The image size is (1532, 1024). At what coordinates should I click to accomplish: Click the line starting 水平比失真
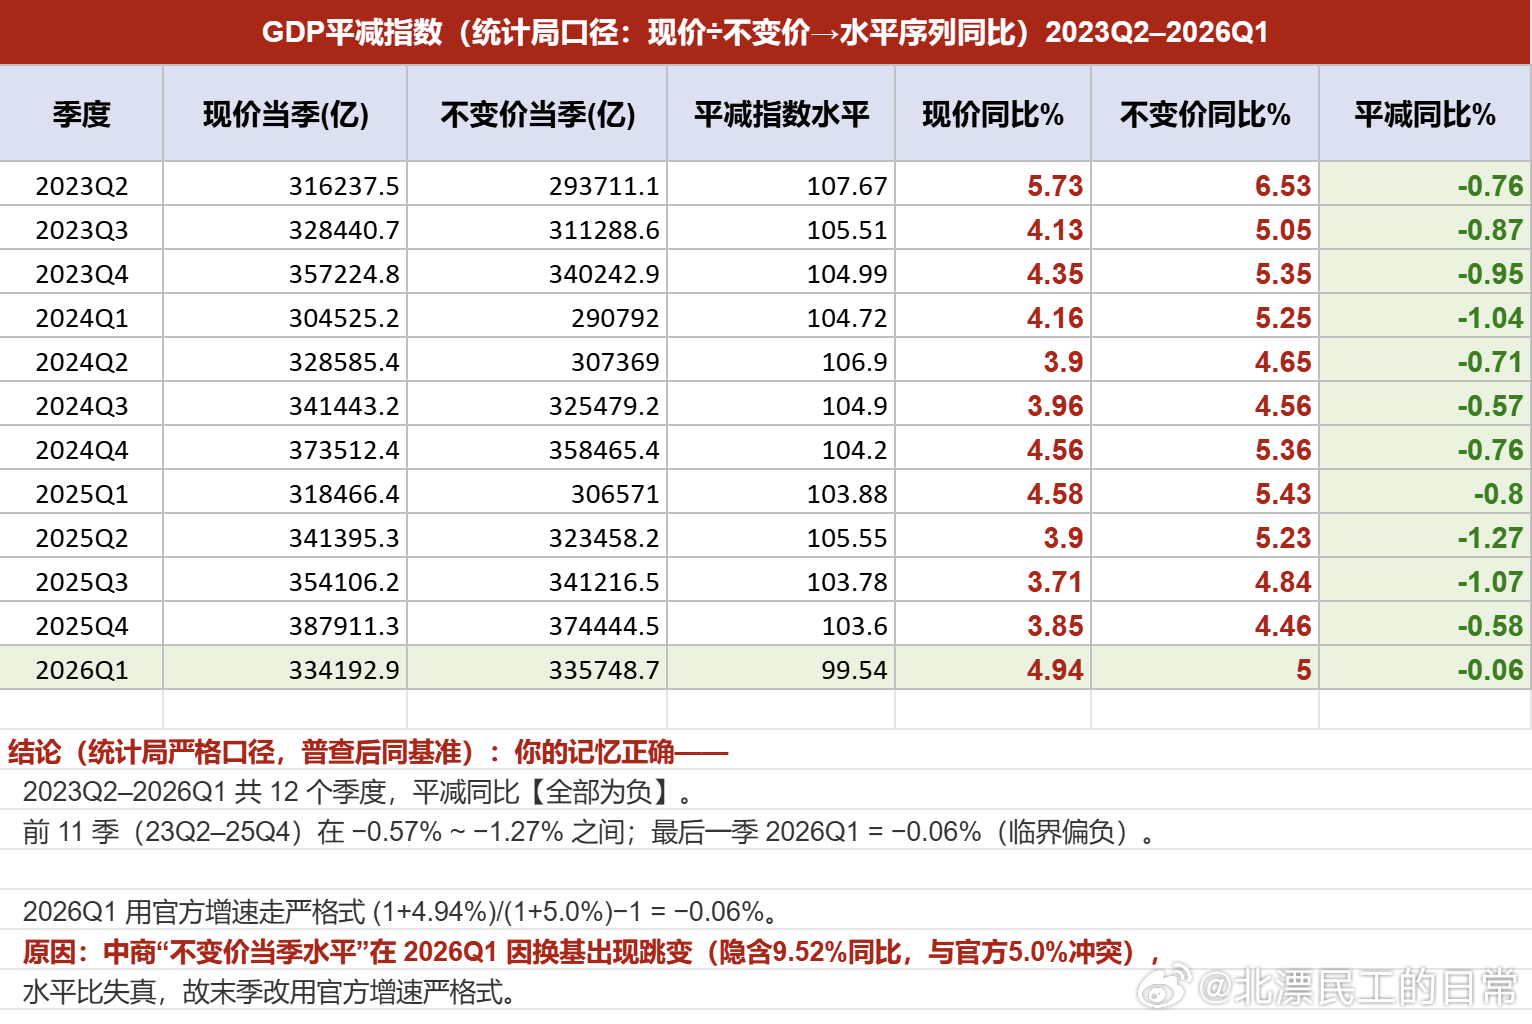pyautogui.click(x=270, y=992)
